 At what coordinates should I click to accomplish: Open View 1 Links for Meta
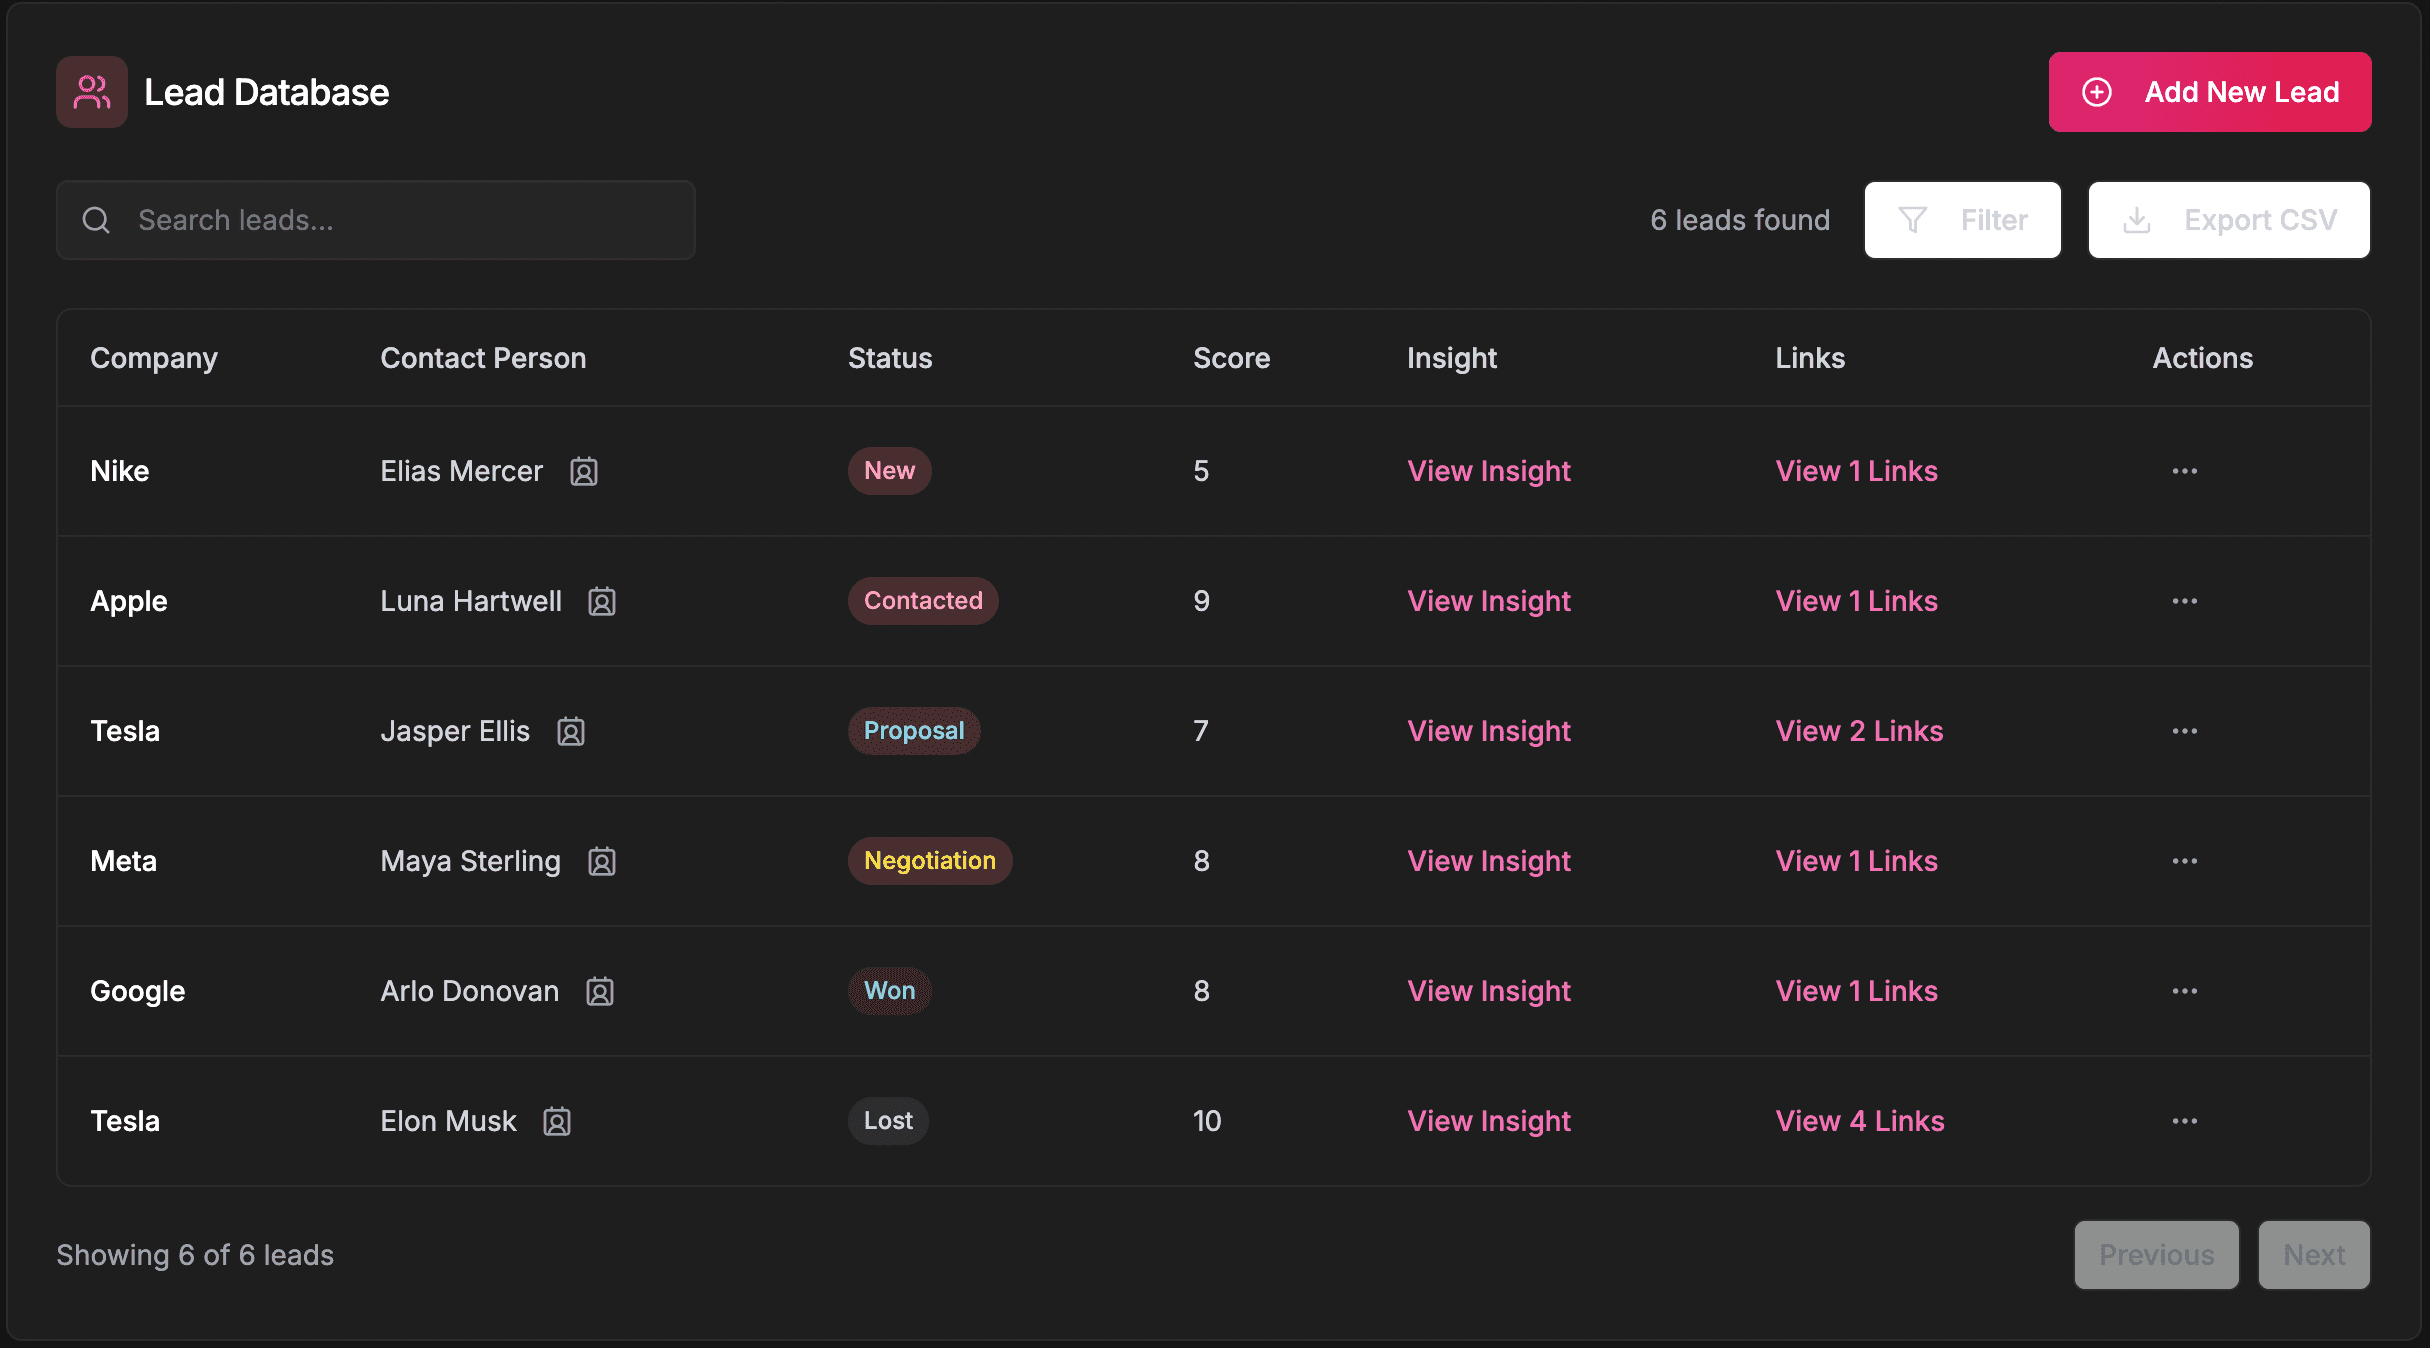click(1857, 861)
